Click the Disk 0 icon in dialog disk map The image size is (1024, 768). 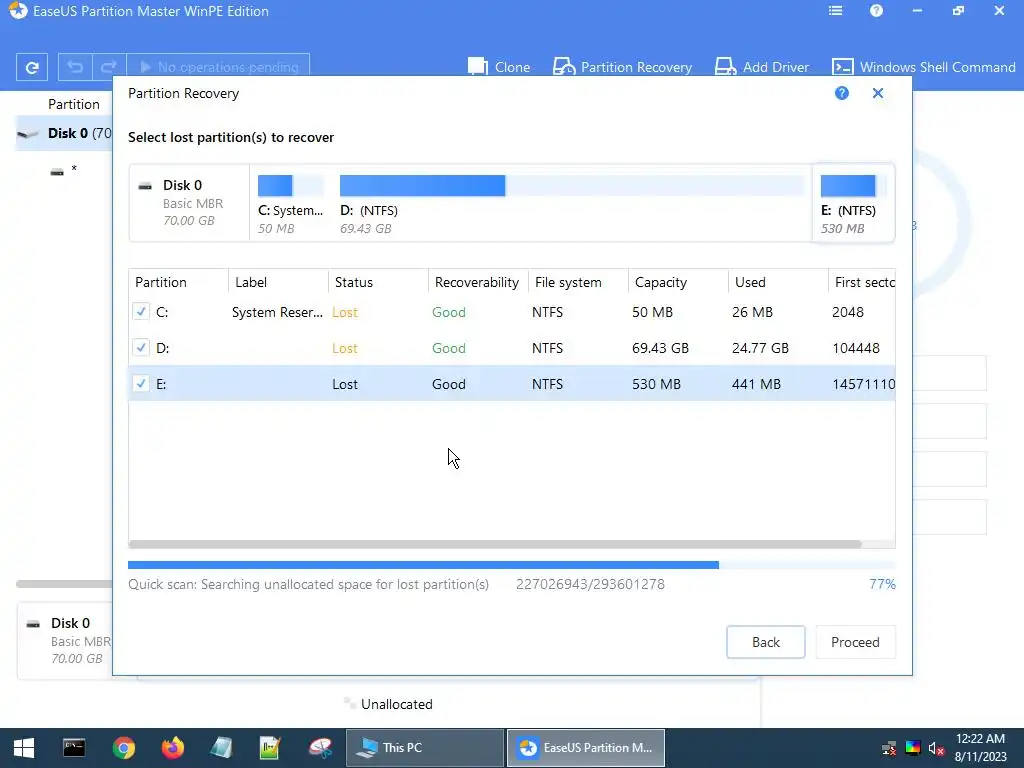click(x=145, y=186)
